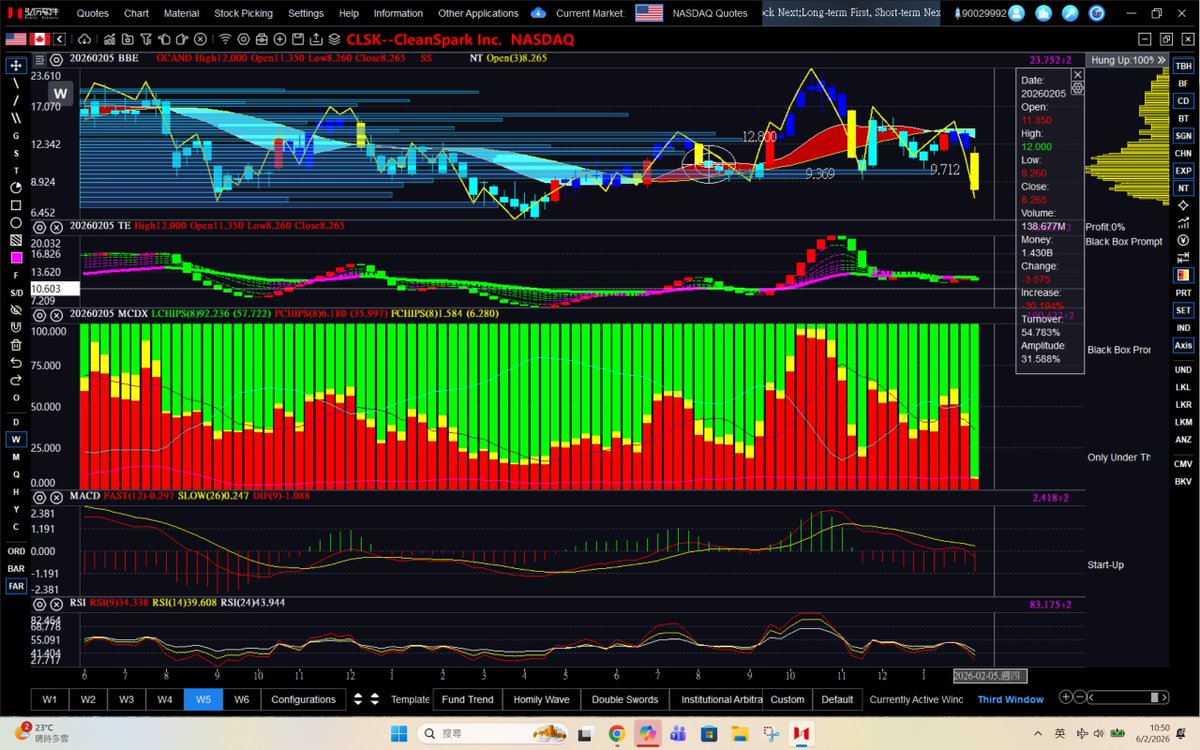Click the Configurations button
This screenshot has height=750, width=1200.
point(303,699)
